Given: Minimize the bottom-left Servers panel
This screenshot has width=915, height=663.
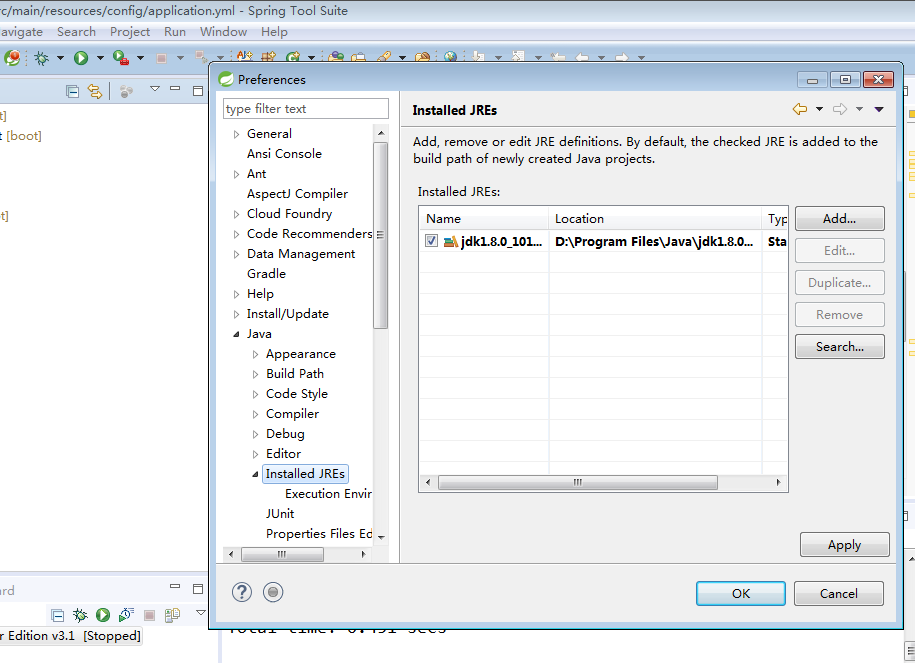Looking at the screenshot, I should (x=174, y=586).
